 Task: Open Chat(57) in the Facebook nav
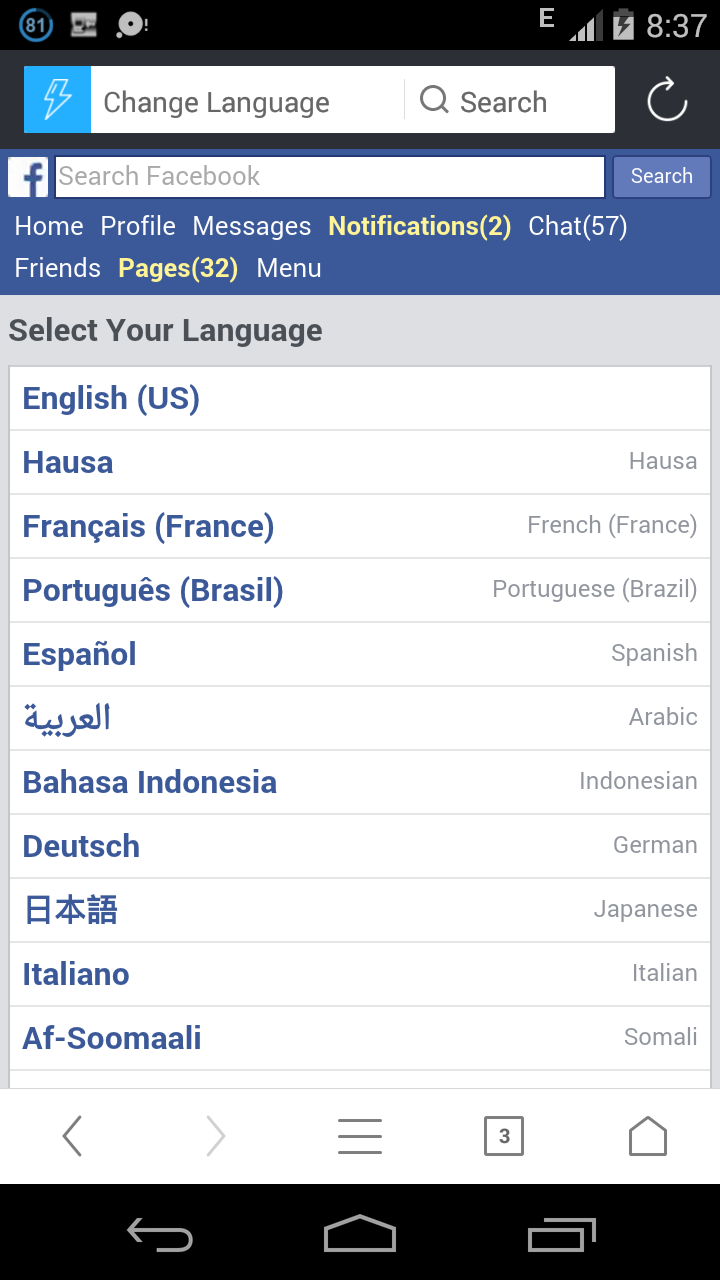577,227
